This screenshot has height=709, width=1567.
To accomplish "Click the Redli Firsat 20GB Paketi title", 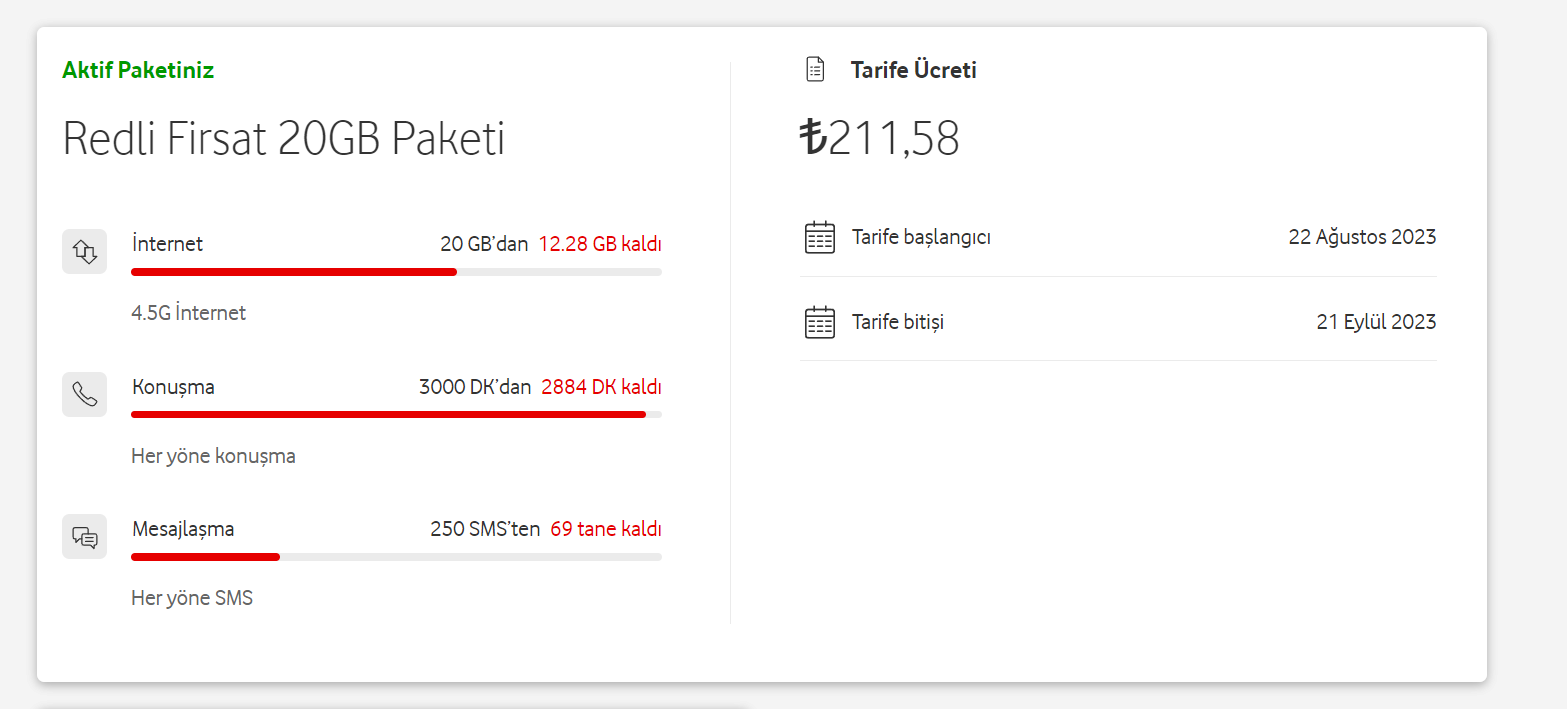I will coord(283,138).
